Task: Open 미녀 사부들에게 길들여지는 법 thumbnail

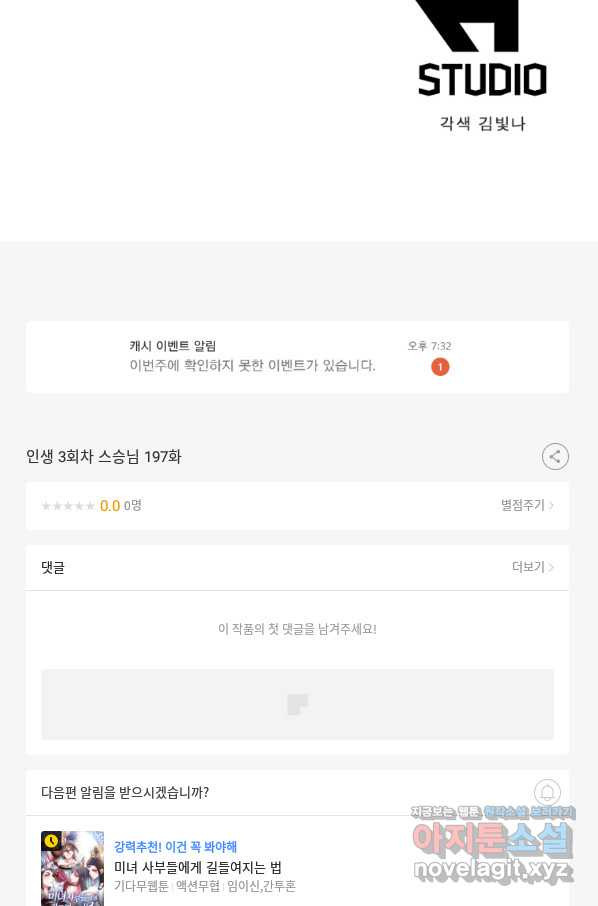Action: coord(73,868)
